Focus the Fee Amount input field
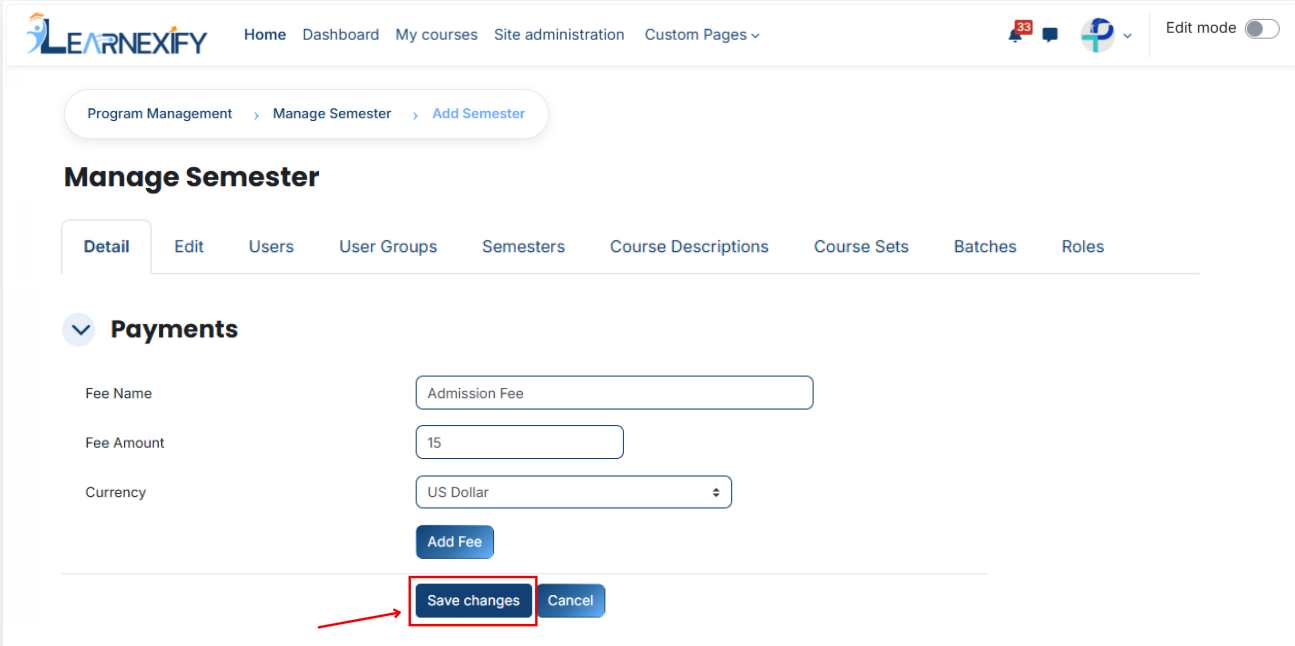1295x646 pixels. click(519, 442)
